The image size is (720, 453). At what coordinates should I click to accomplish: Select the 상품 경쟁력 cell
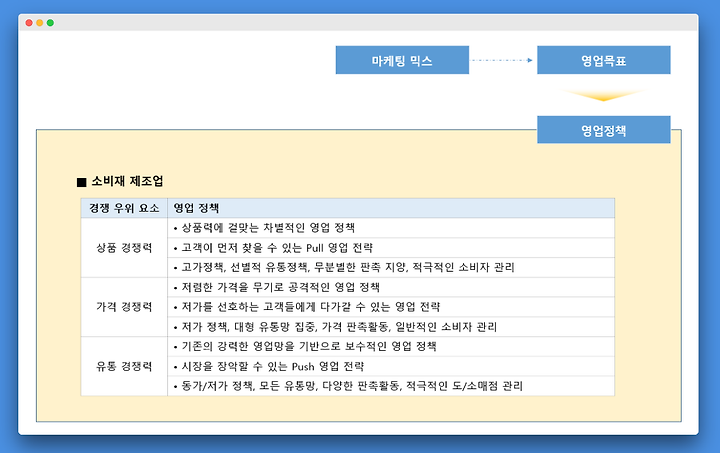pos(124,248)
